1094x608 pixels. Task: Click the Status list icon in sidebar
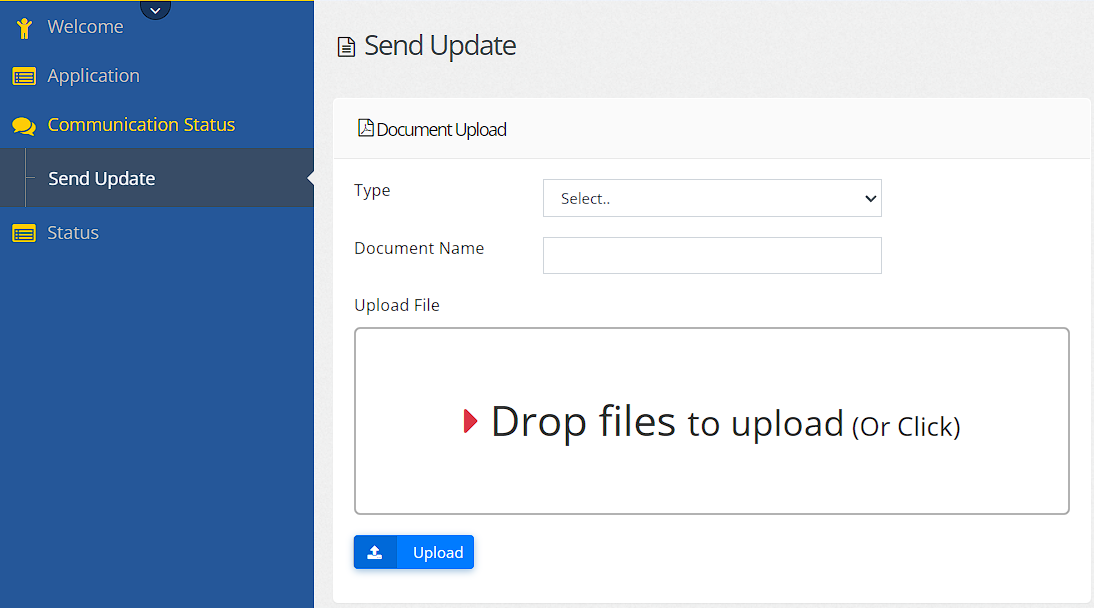(24, 233)
